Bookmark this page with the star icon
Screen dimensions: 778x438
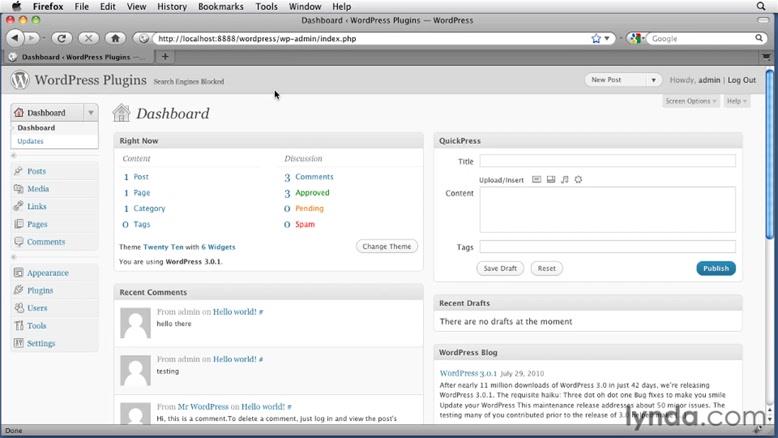tap(596, 39)
